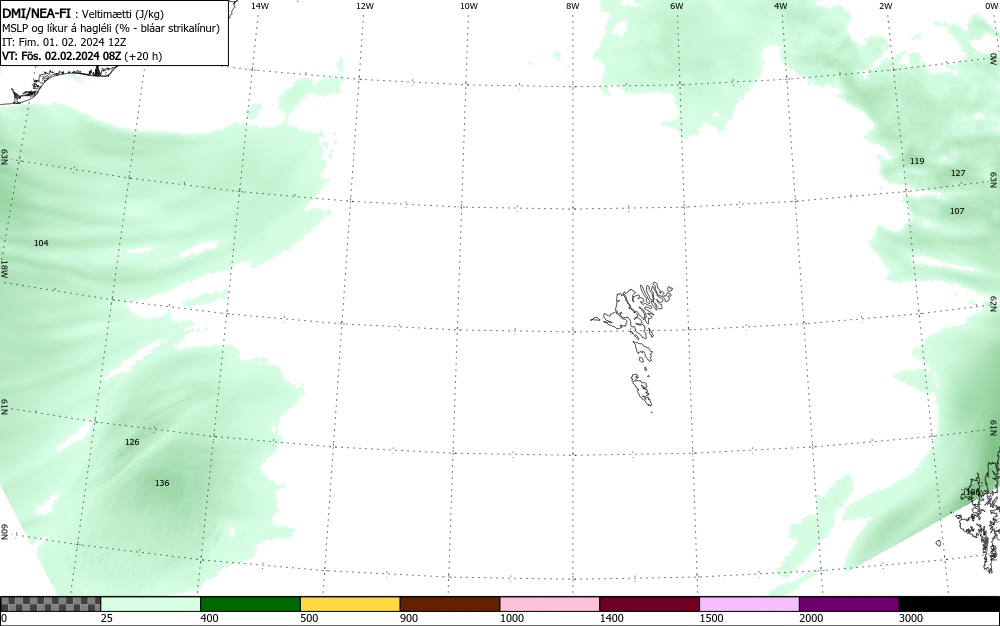Pick the lavender 1500–2000 legend swatch
This screenshot has height=626, width=1000.
(x=749, y=604)
